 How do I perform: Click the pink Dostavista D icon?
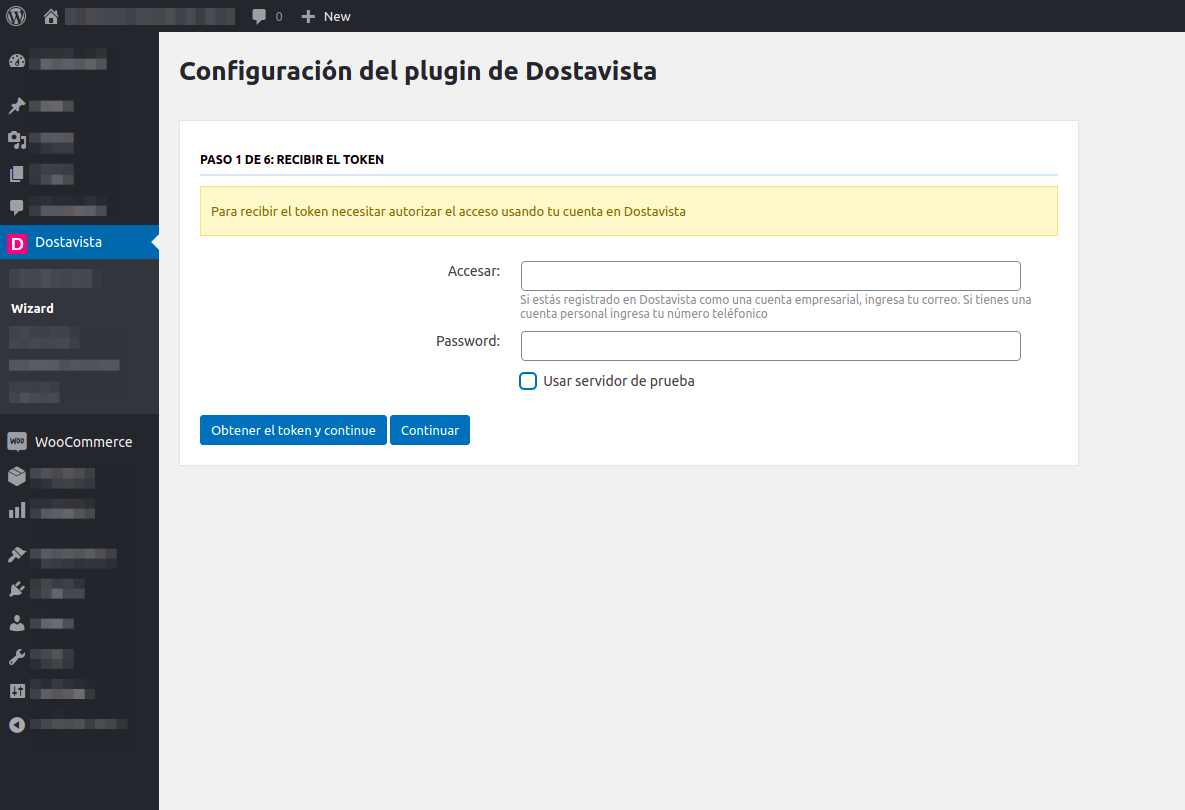coord(17,243)
